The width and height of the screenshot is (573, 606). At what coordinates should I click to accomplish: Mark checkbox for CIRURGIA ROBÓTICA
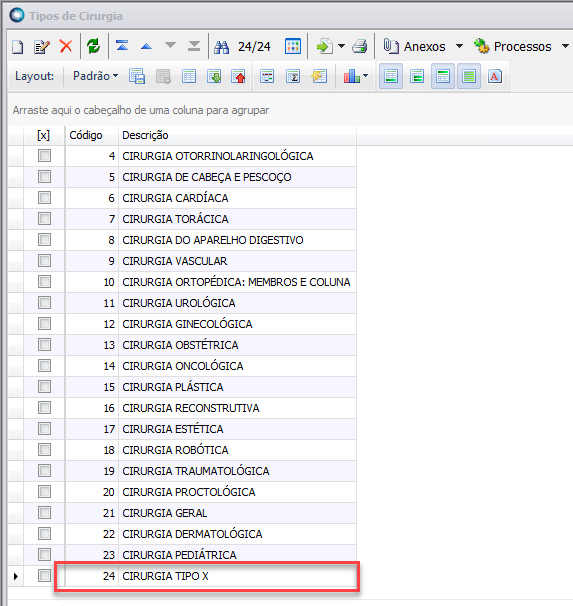click(44, 449)
